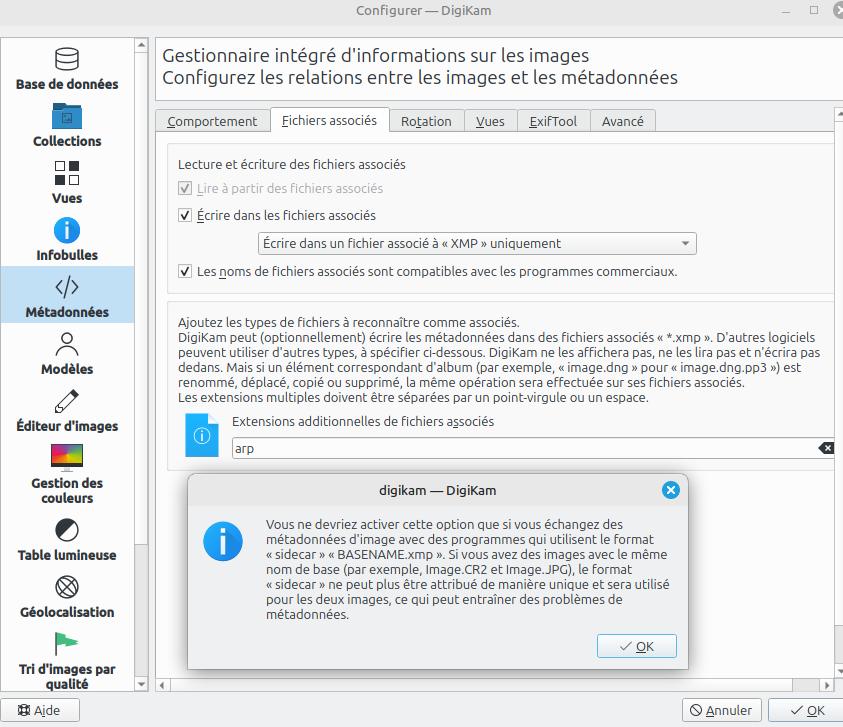Select the Métadonnées code icon
843x727 pixels.
(67, 287)
